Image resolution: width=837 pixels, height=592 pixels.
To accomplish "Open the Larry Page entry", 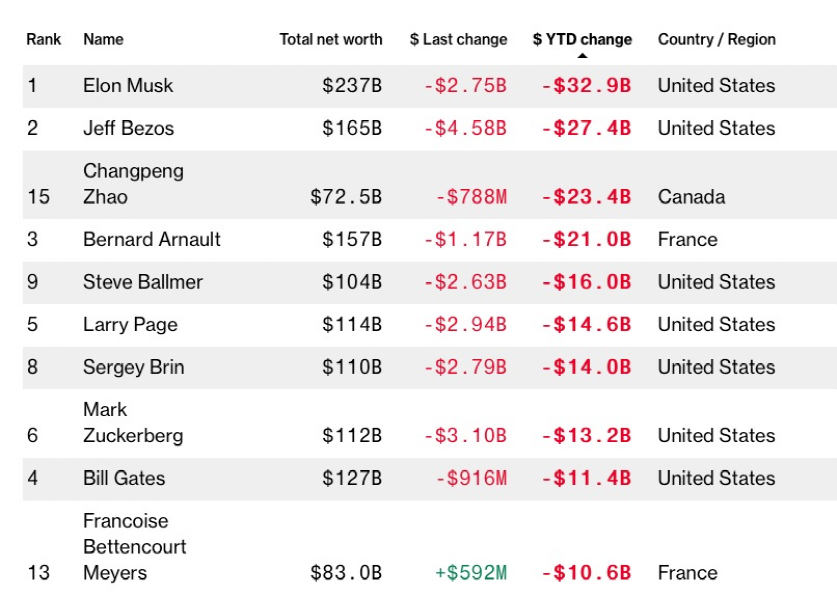I will tap(130, 325).
